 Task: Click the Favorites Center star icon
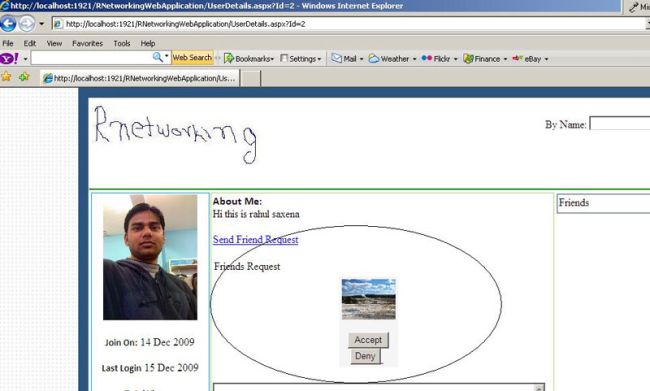tap(6, 77)
